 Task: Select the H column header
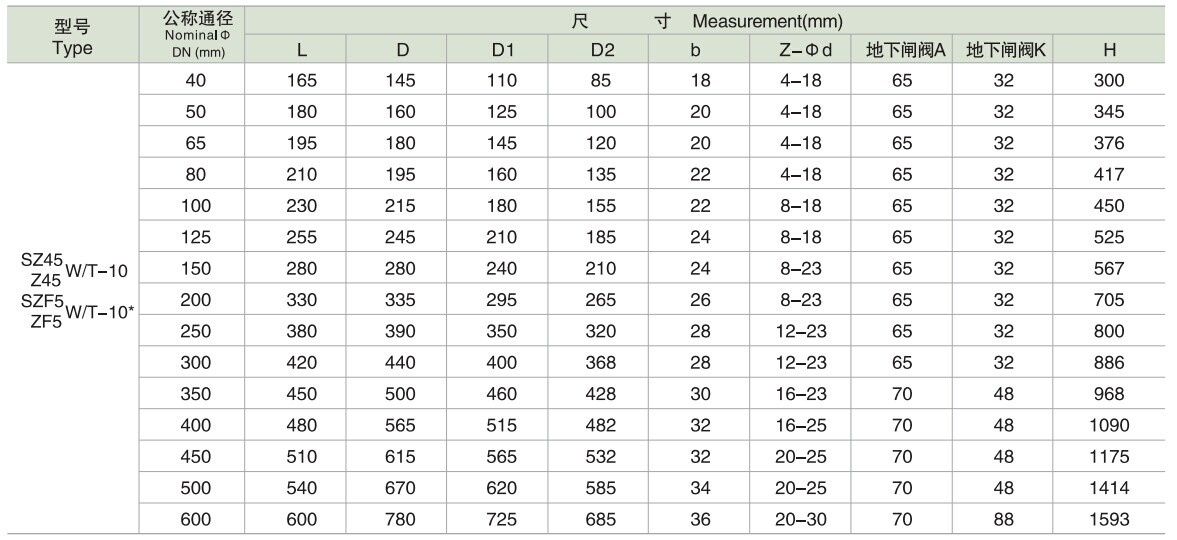pyautogui.click(x=1109, y=50)
